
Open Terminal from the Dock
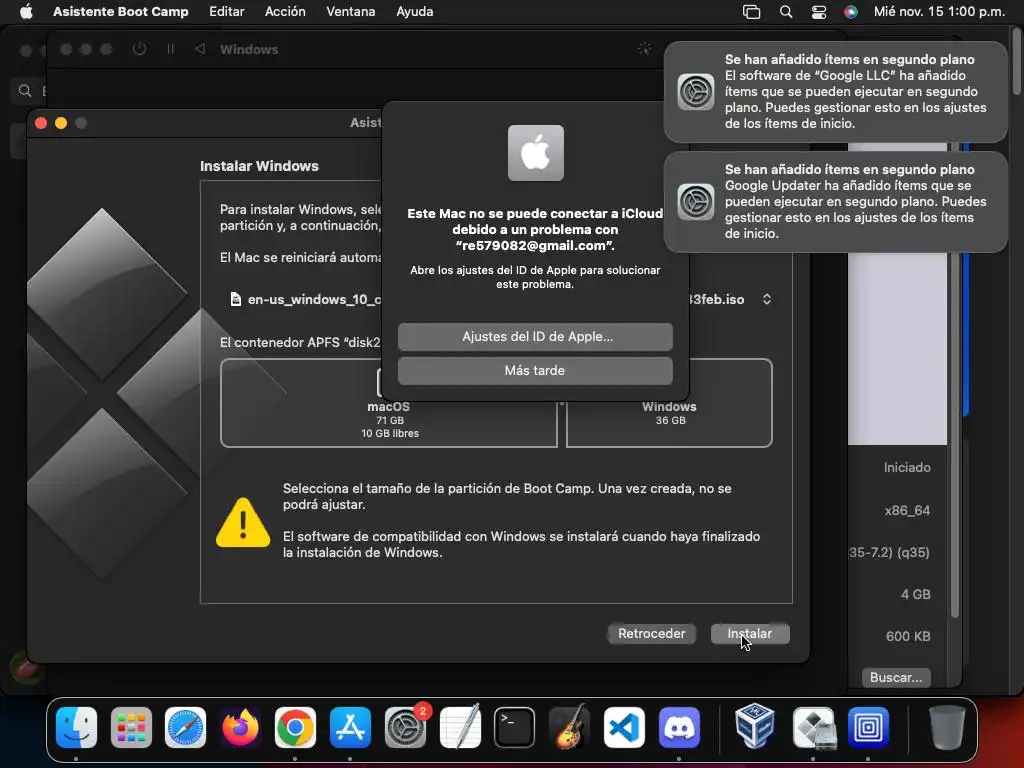(x=515, y=727)
